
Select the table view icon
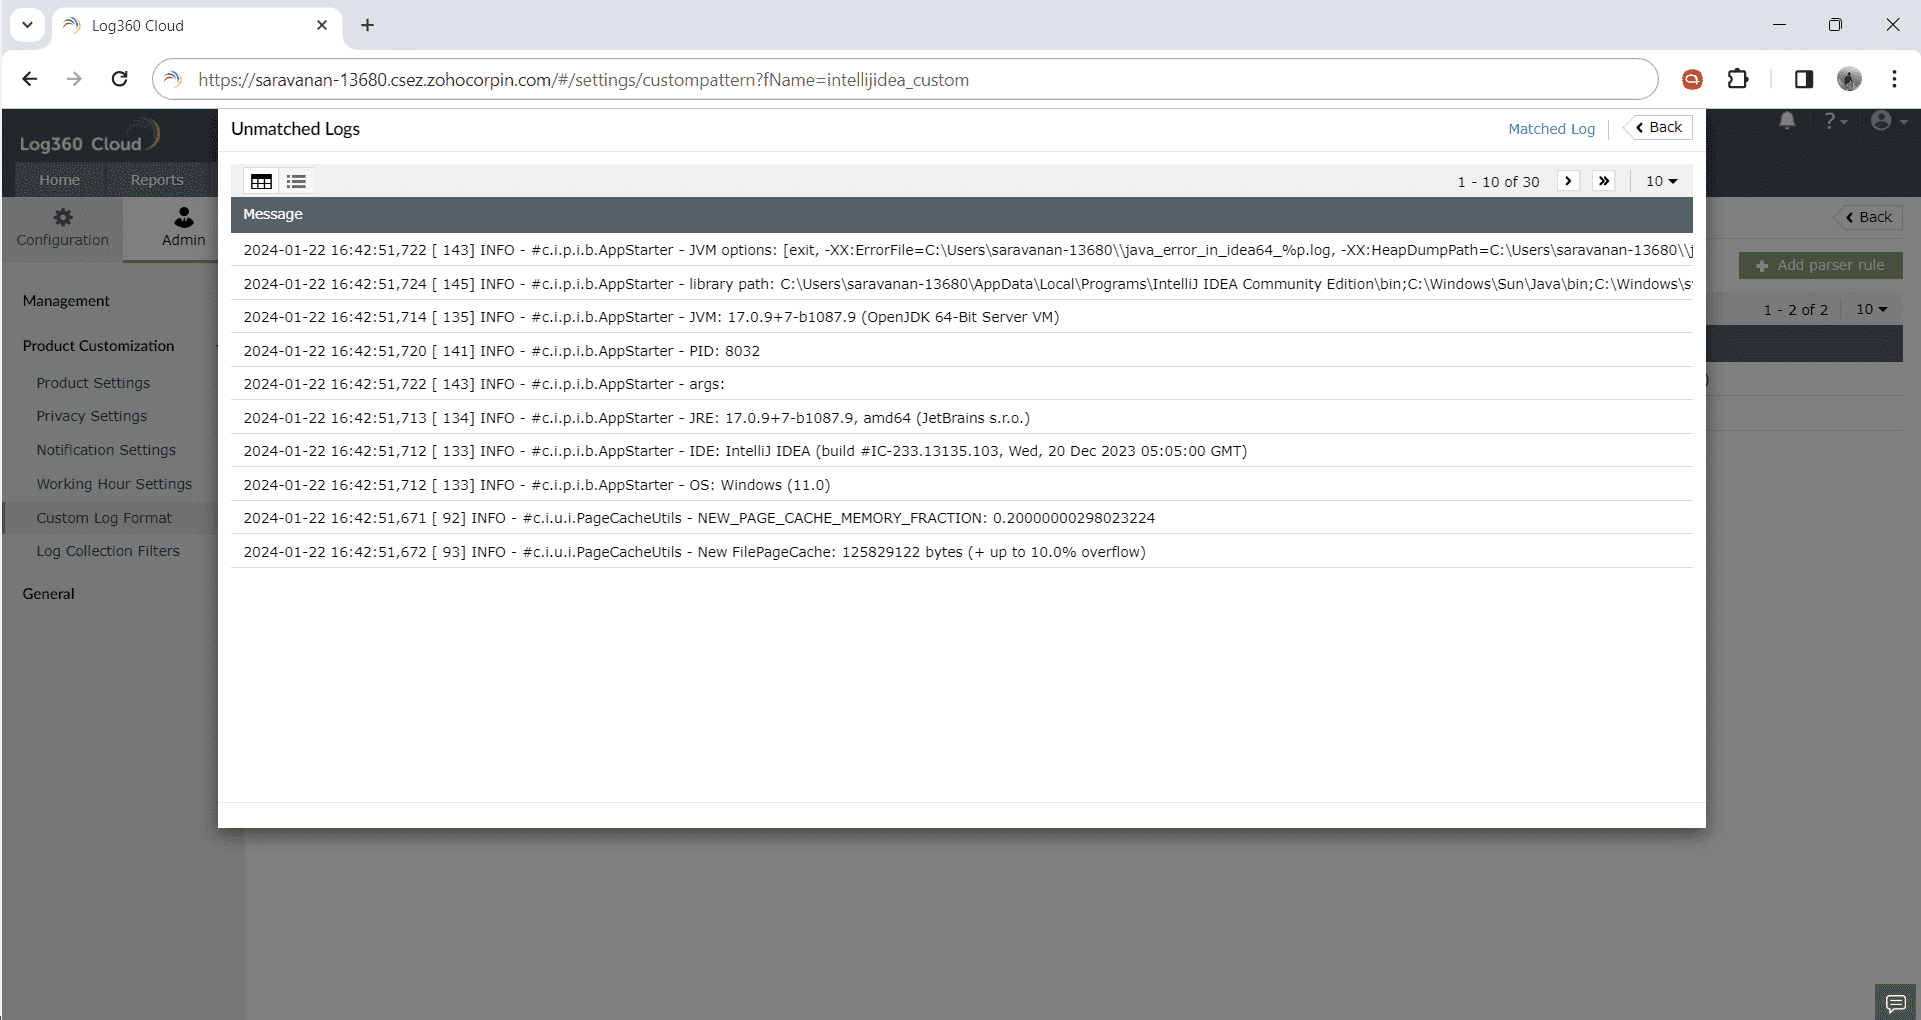point(261,181)
